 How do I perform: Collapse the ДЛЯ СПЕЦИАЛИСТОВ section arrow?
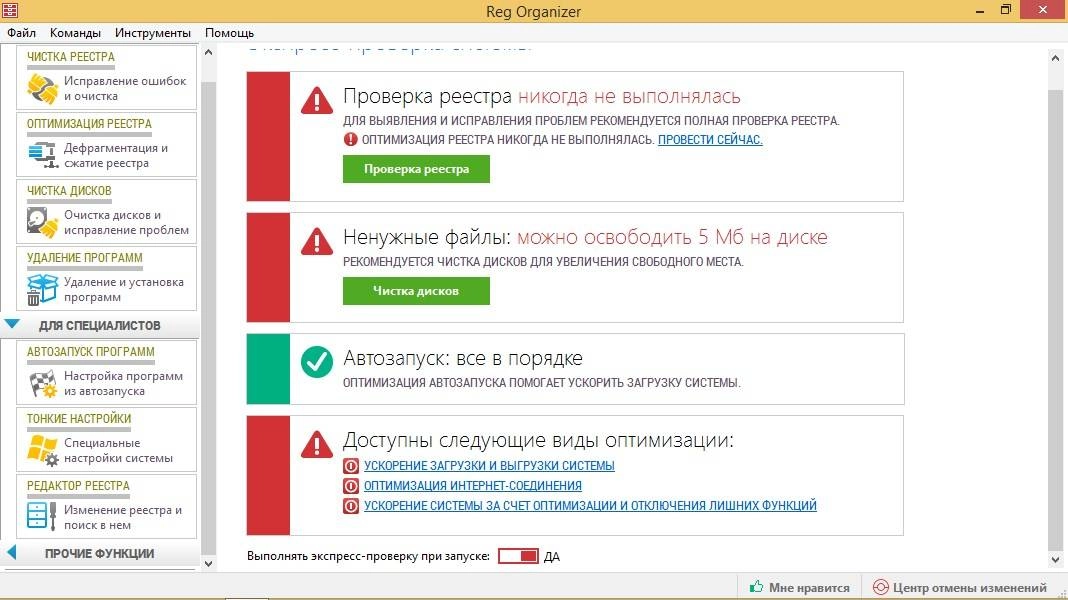point(12,324)
